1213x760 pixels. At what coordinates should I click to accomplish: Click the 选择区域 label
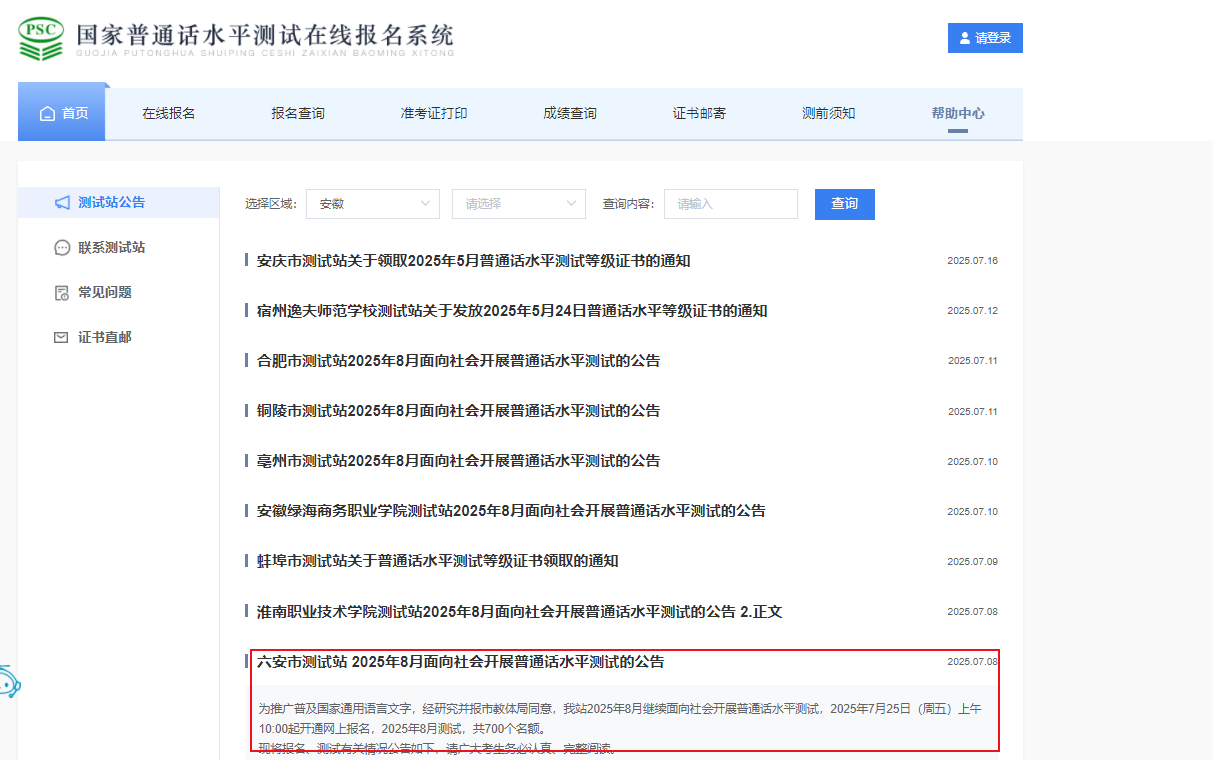tap(271, 204)
